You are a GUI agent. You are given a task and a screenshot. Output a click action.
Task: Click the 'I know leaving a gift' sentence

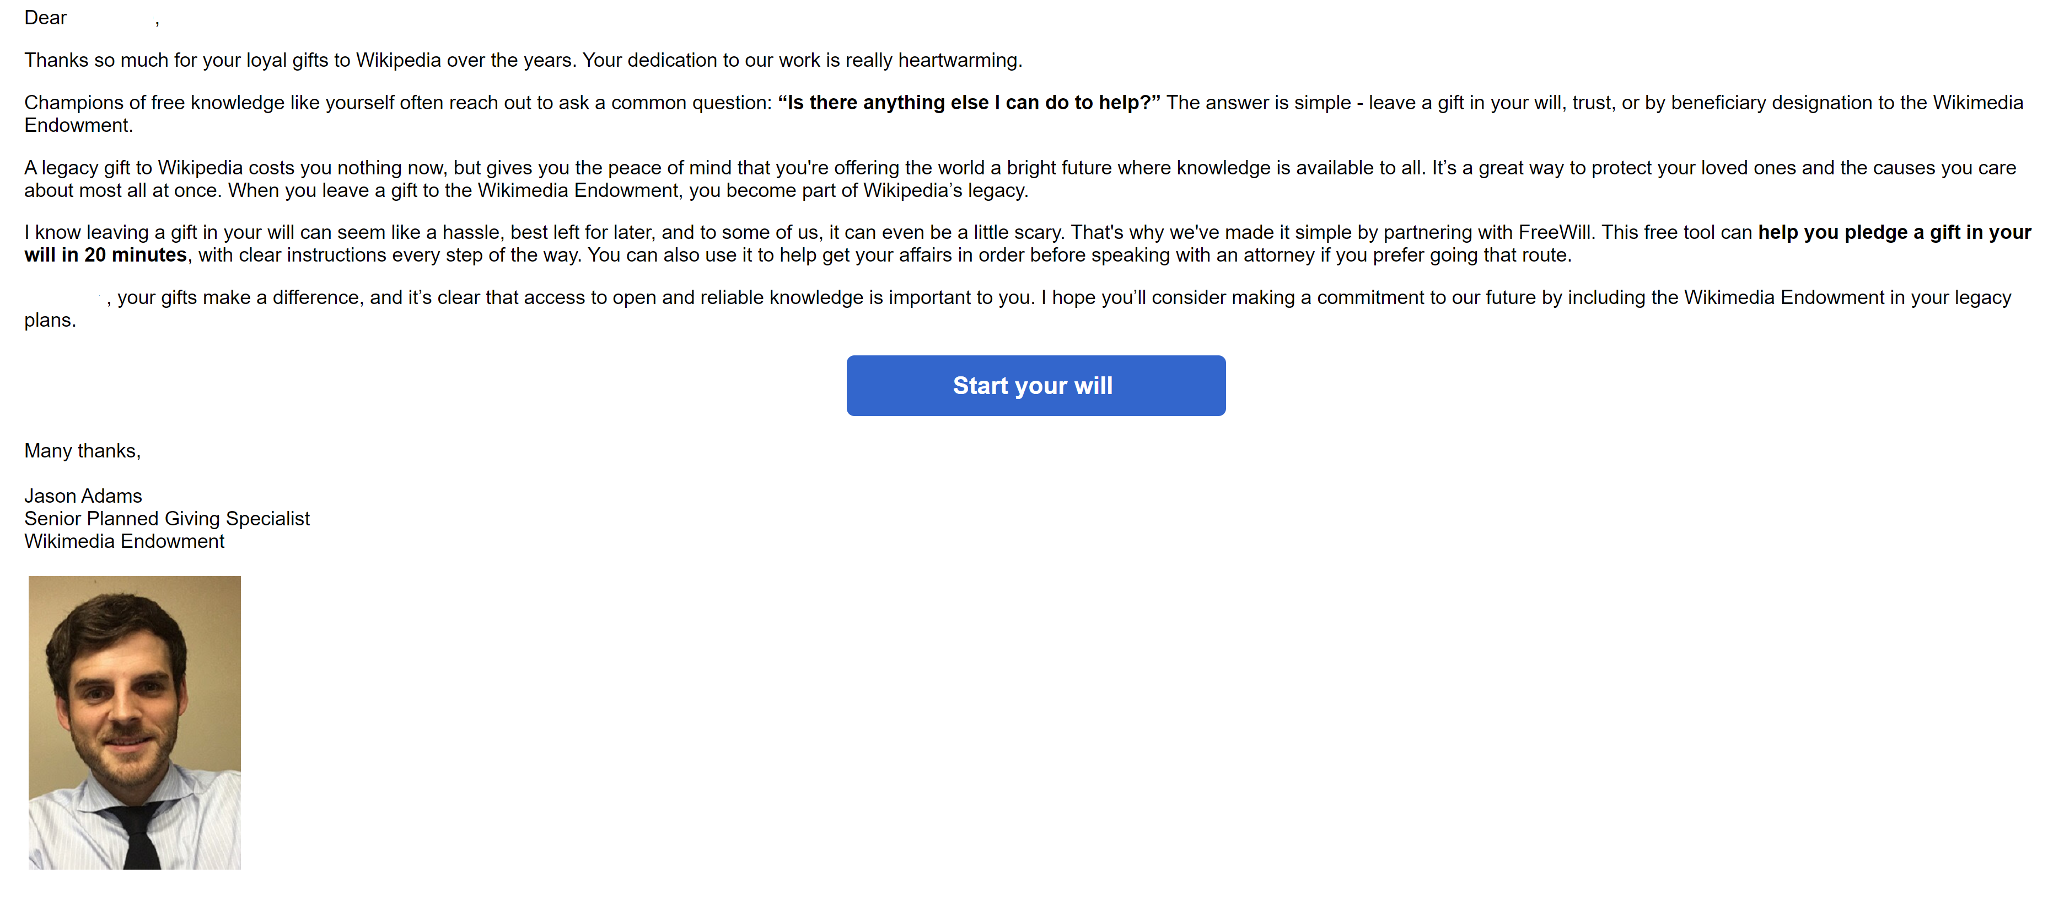112,232
